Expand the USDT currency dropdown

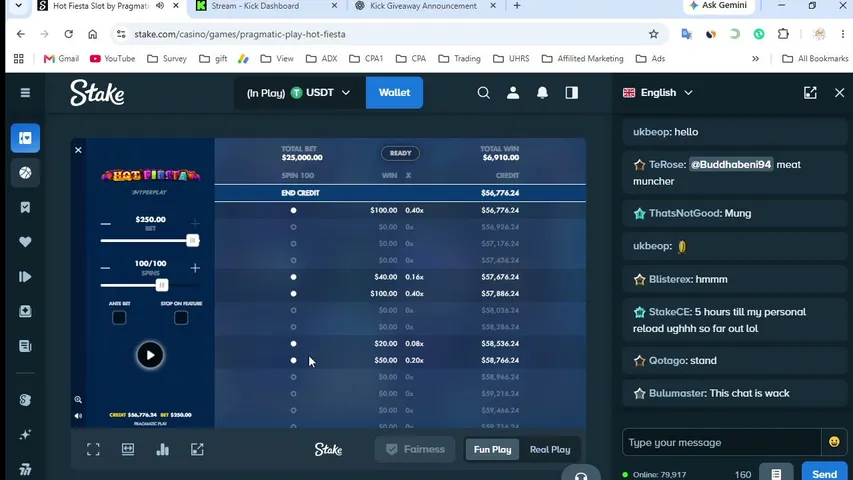pos(345,93)
